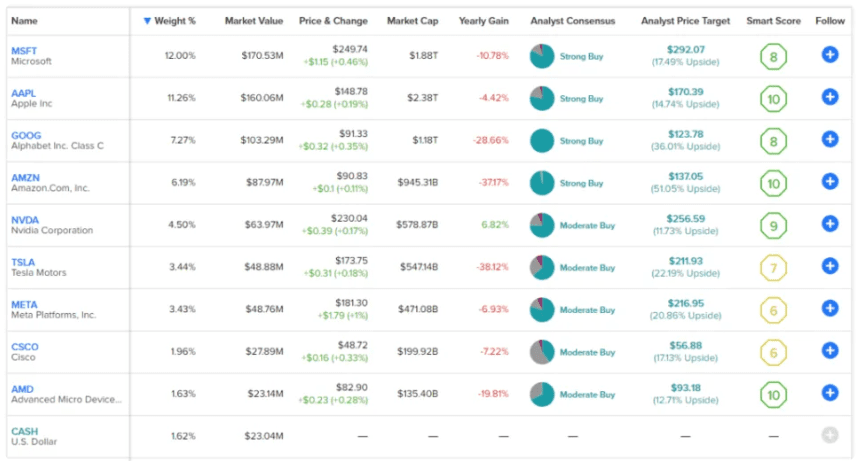View CSCO analyst consensus pie chart
The image size is (856, 461).
(542, 352)
